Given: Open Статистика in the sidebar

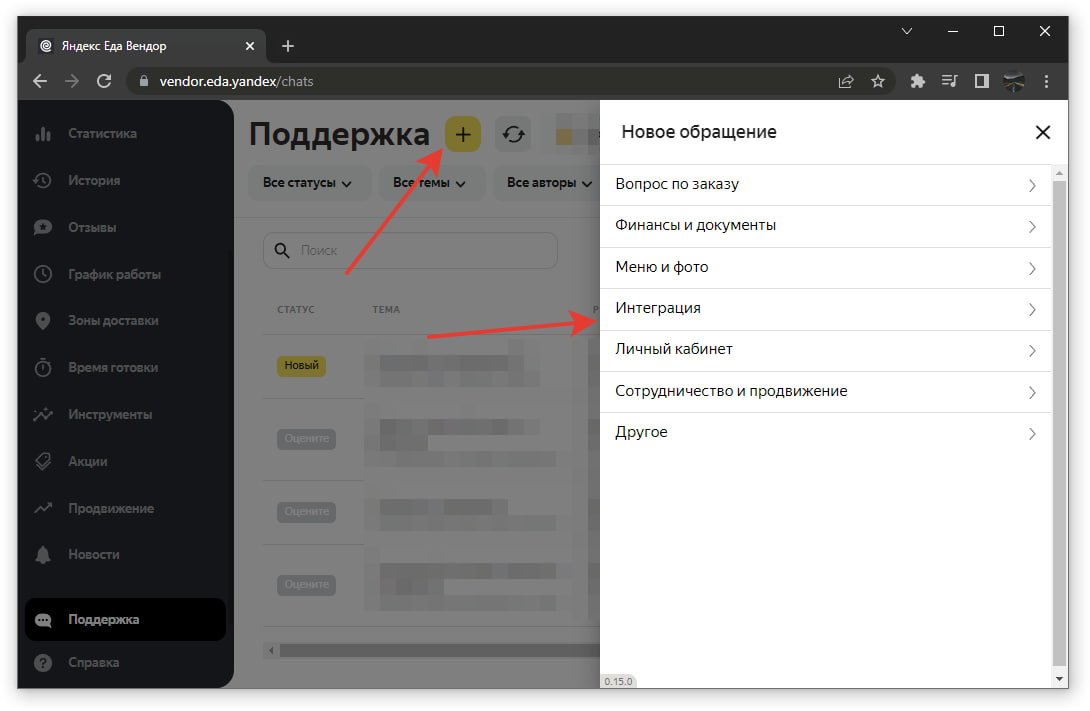Looking at the screenshot, I should 102,134.
